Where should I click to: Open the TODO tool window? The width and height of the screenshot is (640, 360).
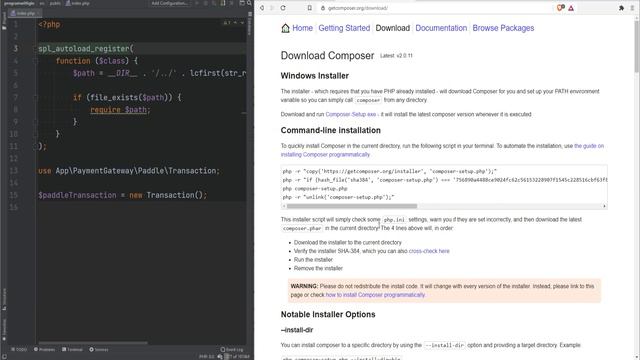[x=19, y=349]
